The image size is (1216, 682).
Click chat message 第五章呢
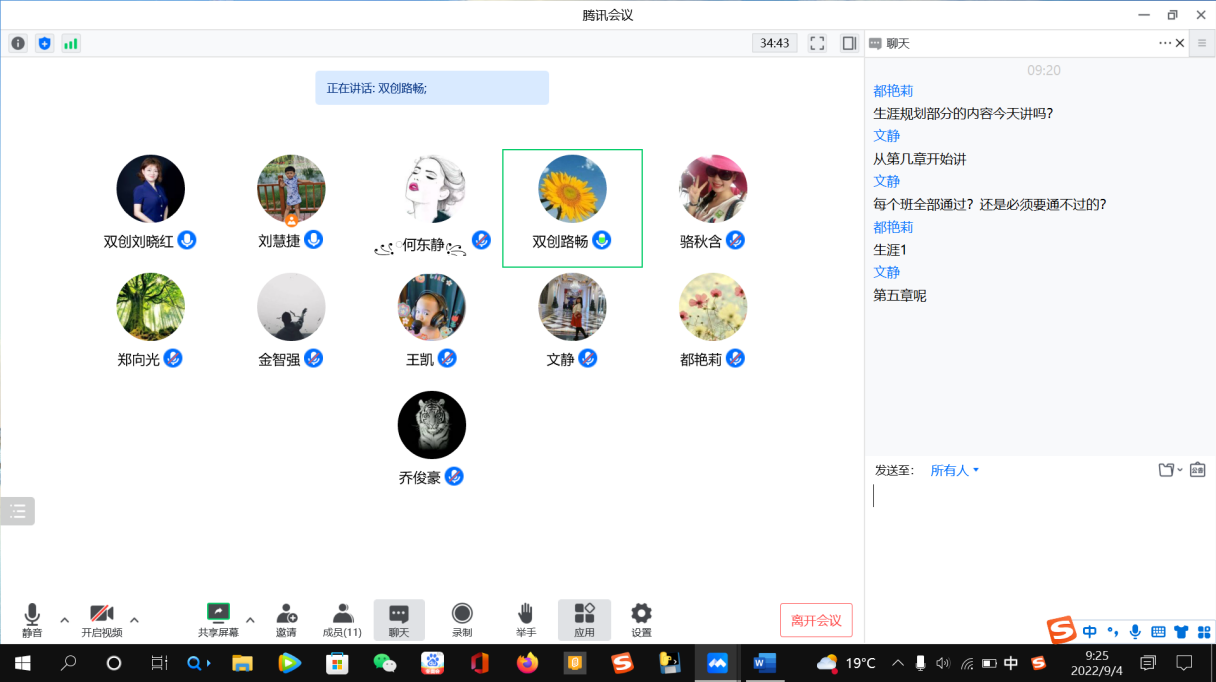tap(900, 295)
